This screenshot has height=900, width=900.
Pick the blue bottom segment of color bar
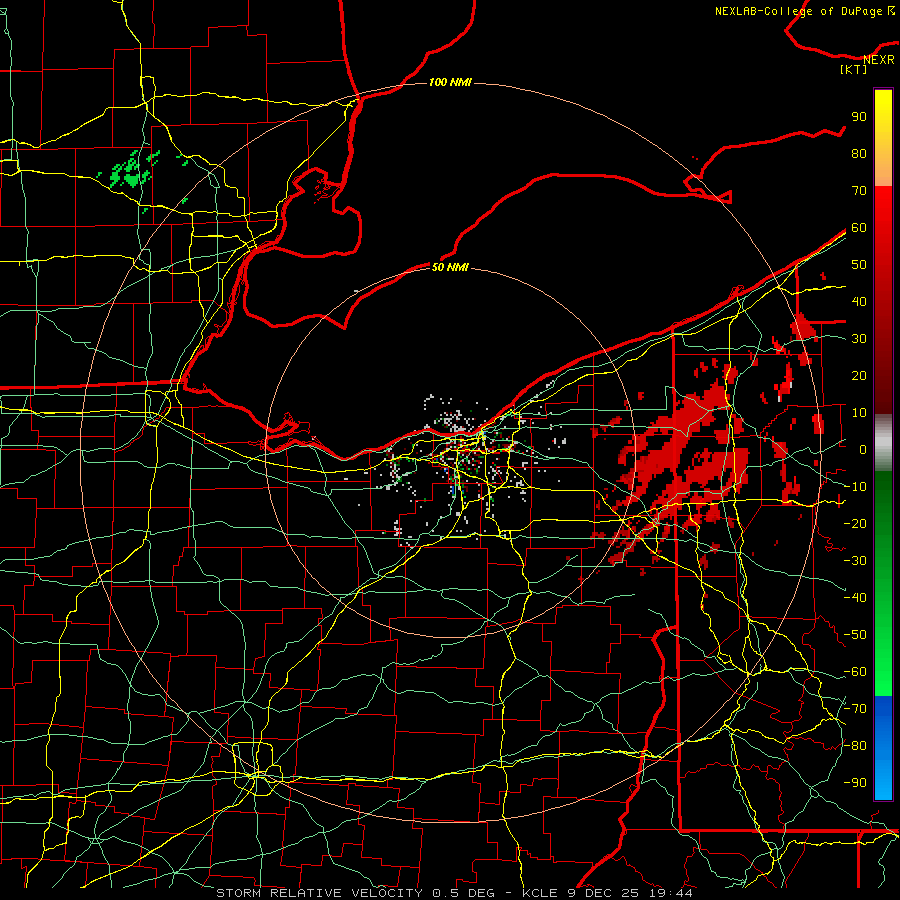pos(883,748)
